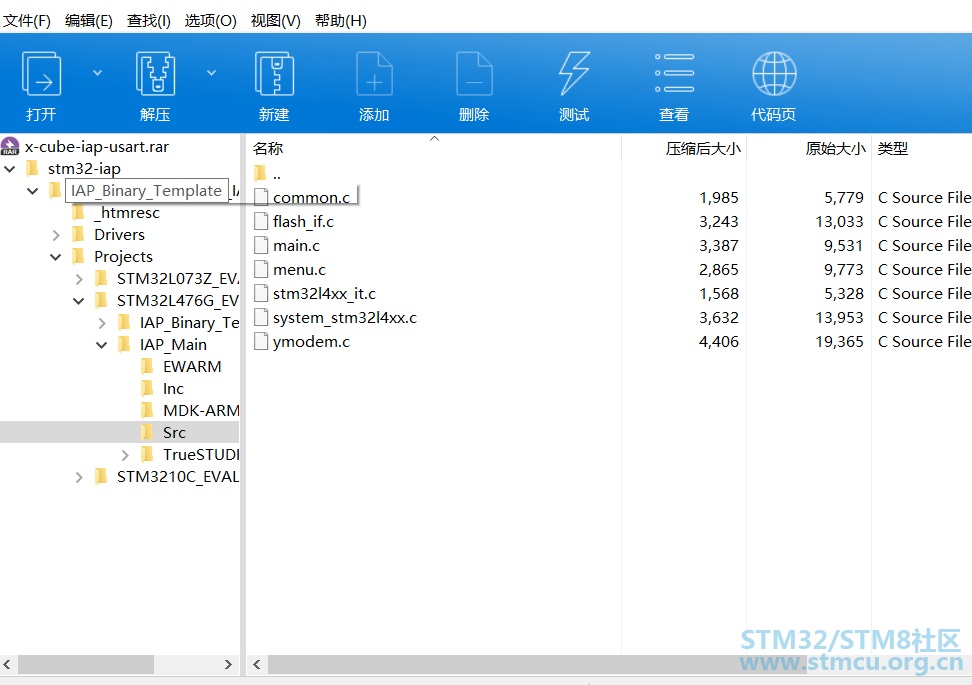This screenshot has height=685, width=972.
Task: Click the file icon of ymodem.c
Action: pos(261,342)
